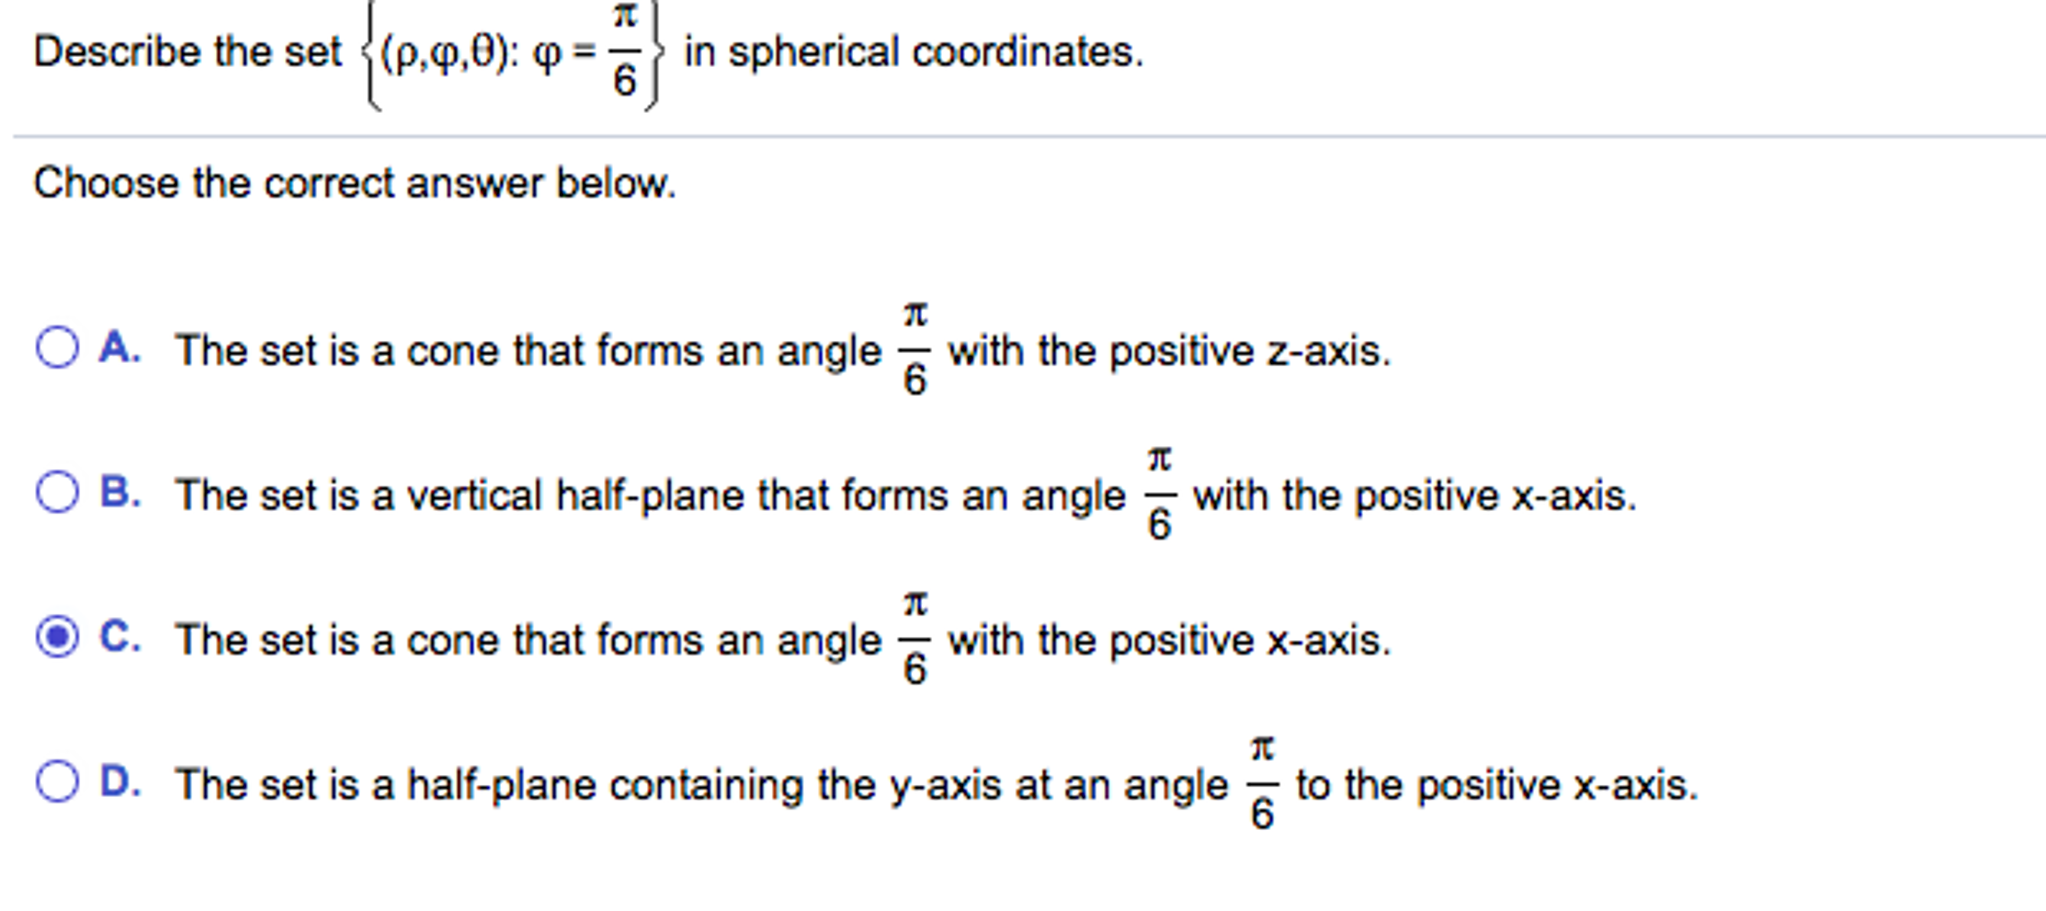
Task: Click the bold letter A label
Action: coord(117,347)
